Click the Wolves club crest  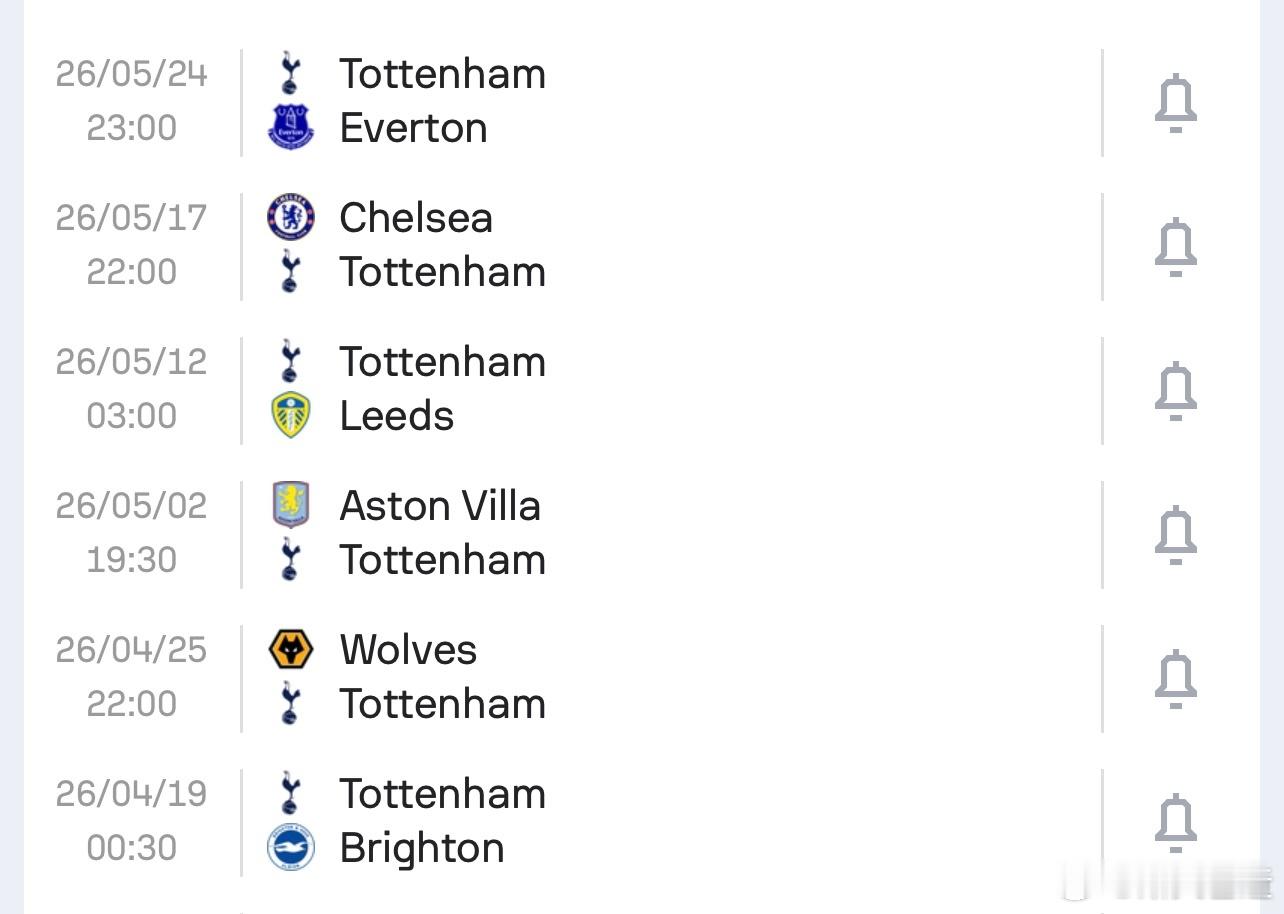click(291, 650)
